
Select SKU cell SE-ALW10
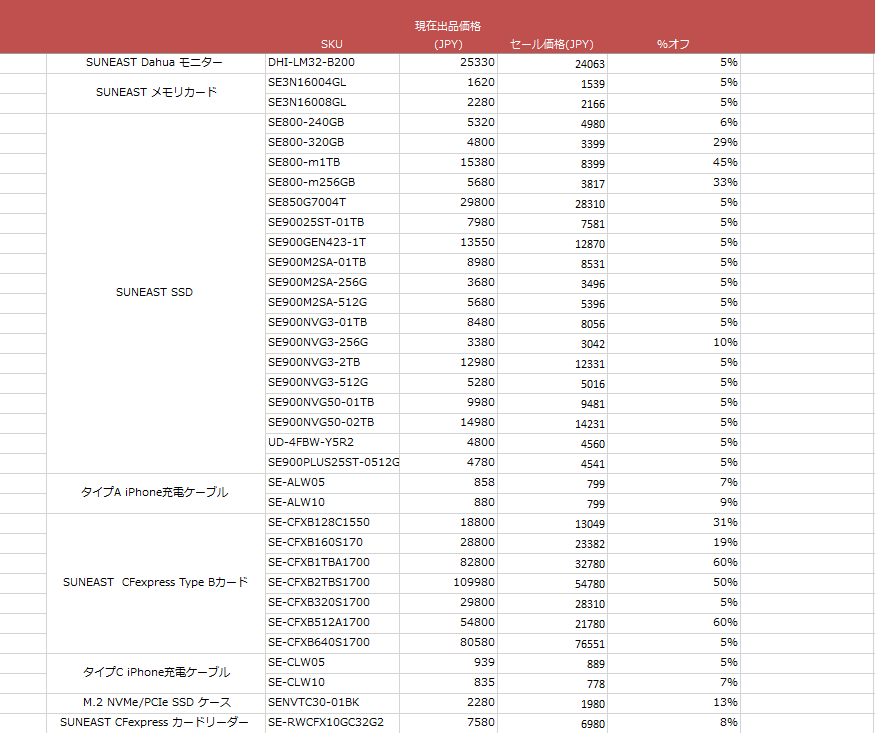coord(333,503)
